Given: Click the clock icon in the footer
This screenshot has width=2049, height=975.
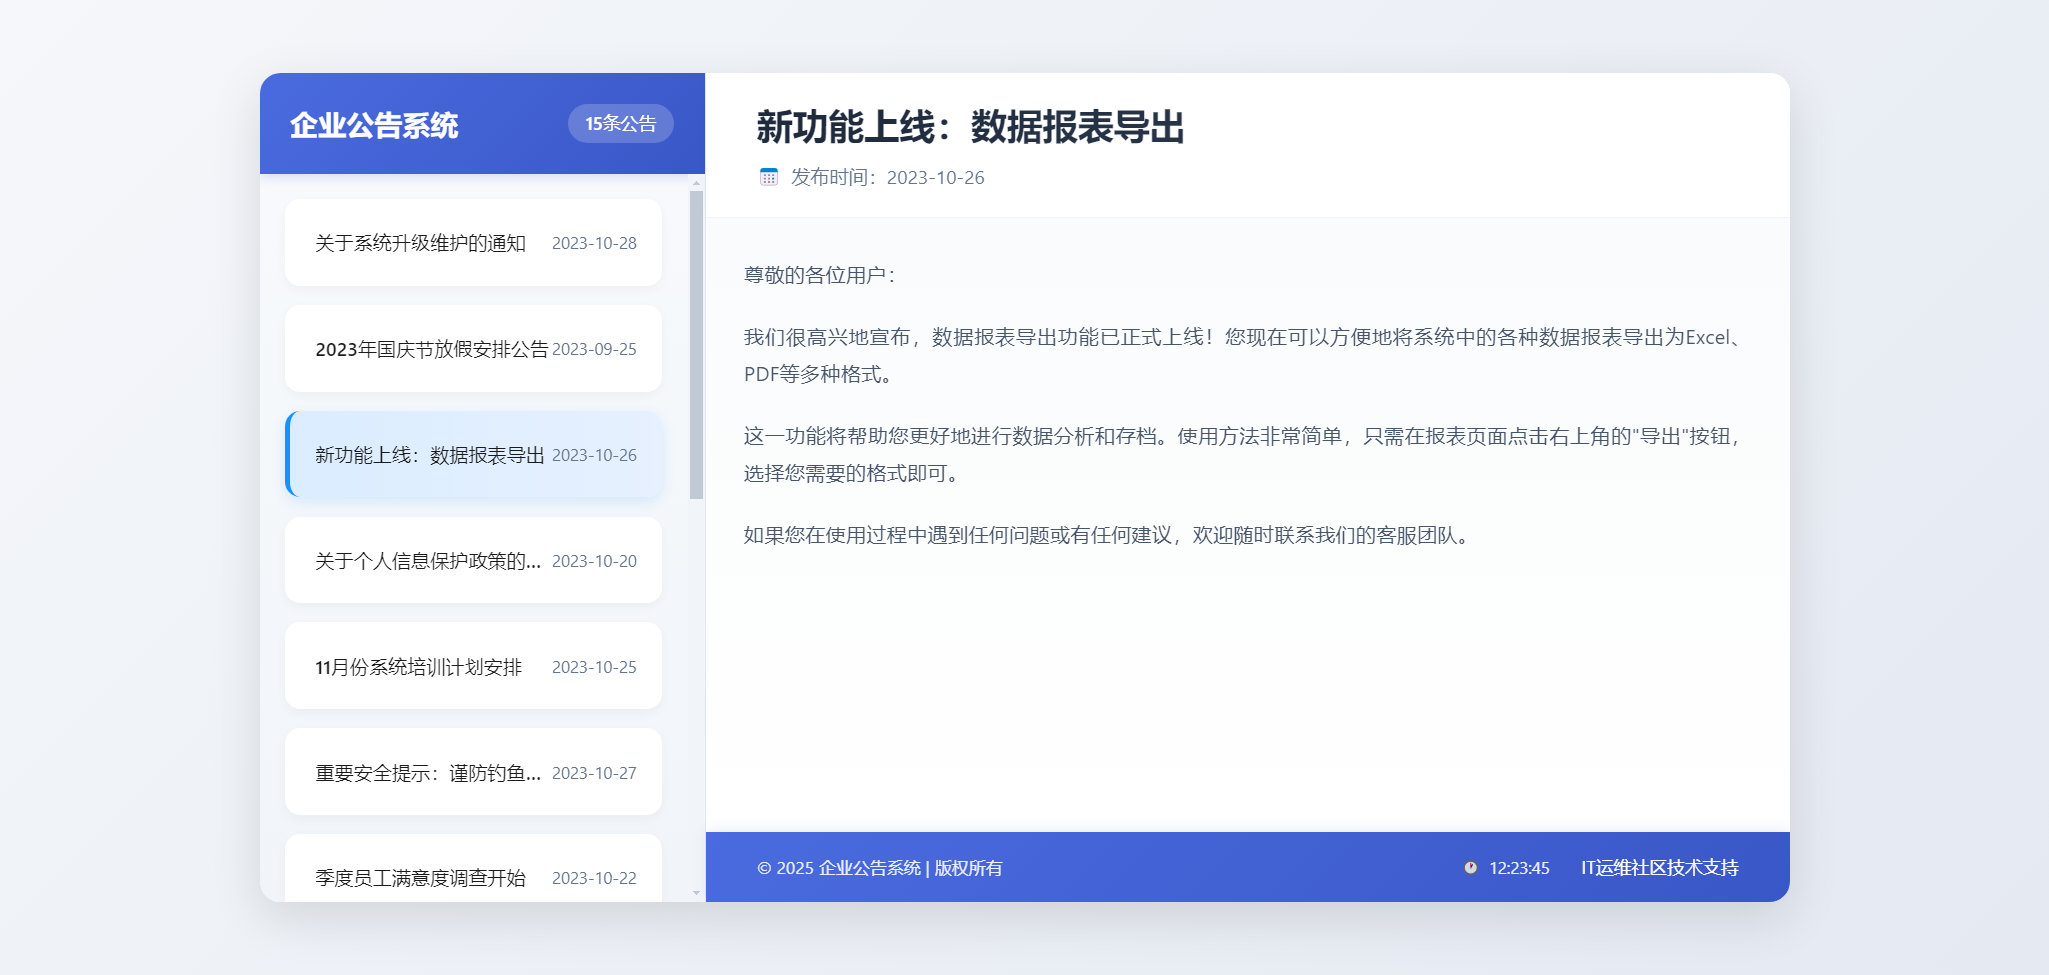Looking at the screenshot, I should coord(1470,868).
